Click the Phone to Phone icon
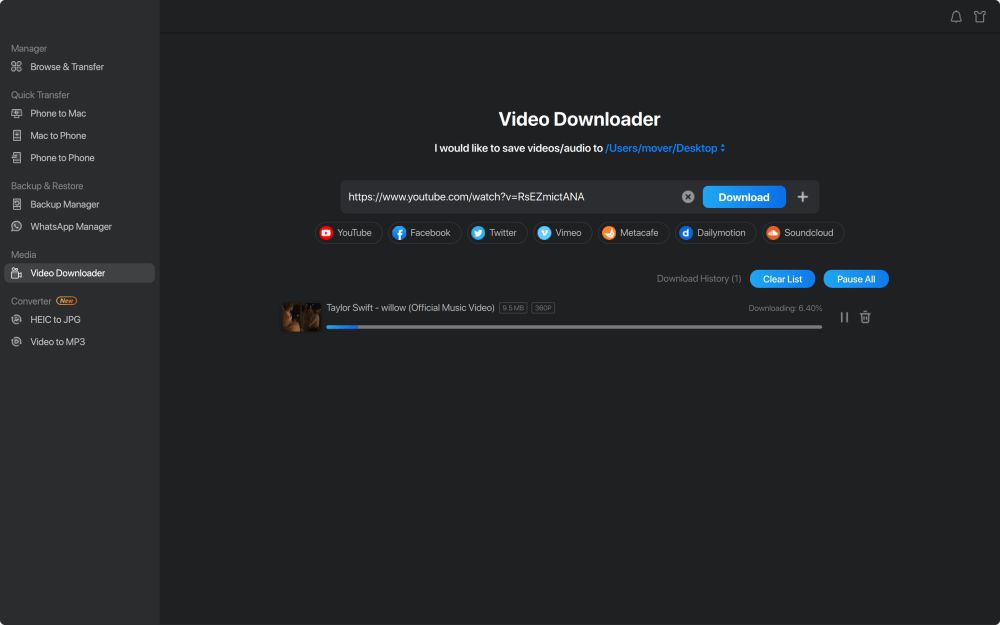1000x625 pixels. (x=17, y=158)
